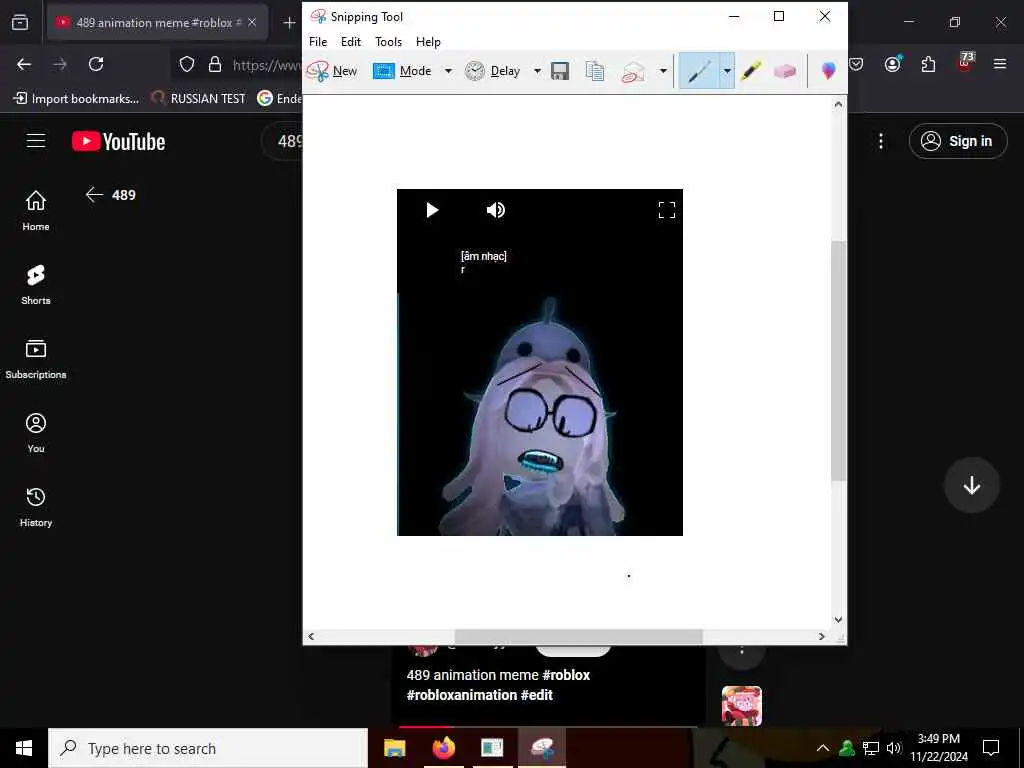
Task: Click scroll left arrow in Snipping Tool
Action: point(311,636)
